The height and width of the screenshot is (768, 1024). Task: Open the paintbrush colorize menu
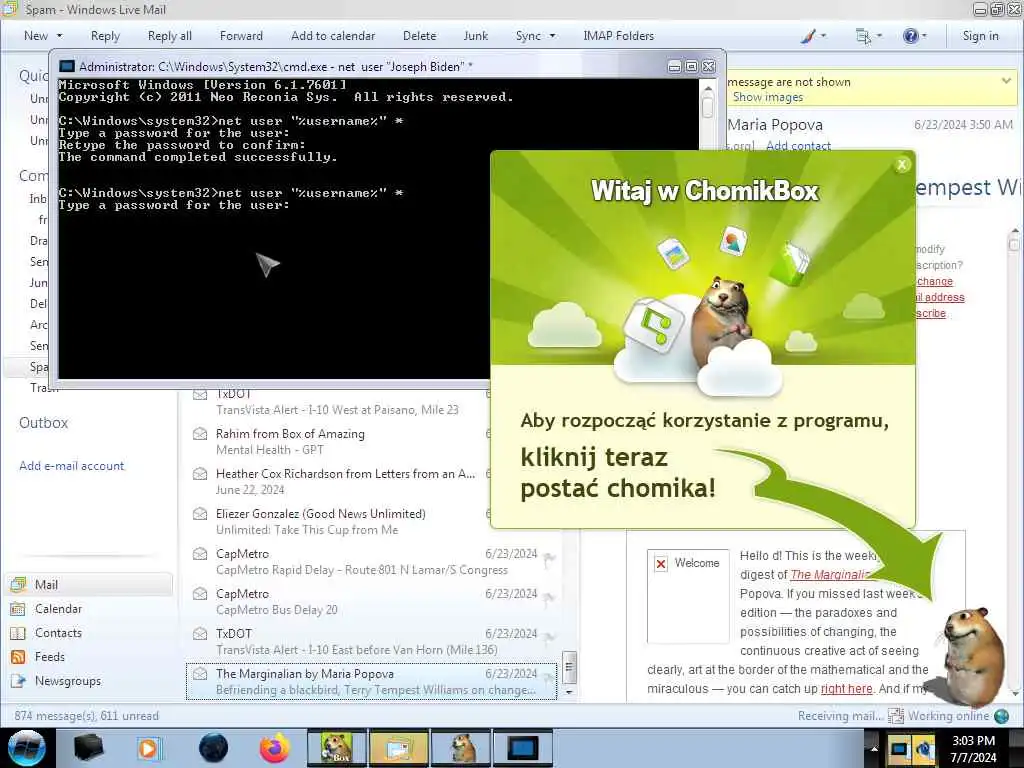coord(812,36)
